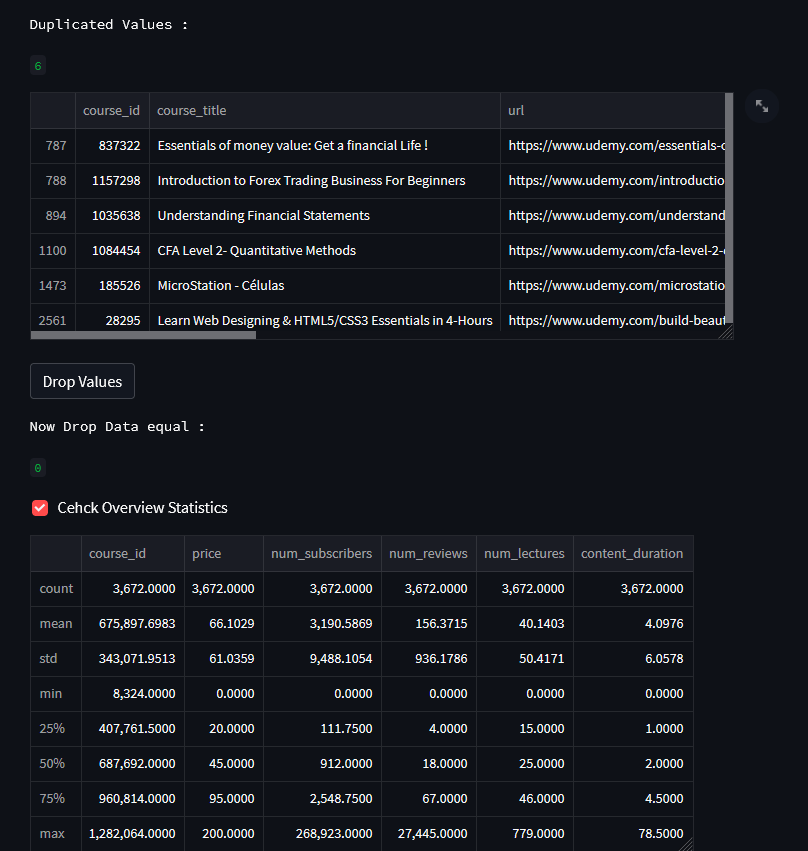Click the 'std' row label
This screenshot has height=851, width=808.
(56, 659)
